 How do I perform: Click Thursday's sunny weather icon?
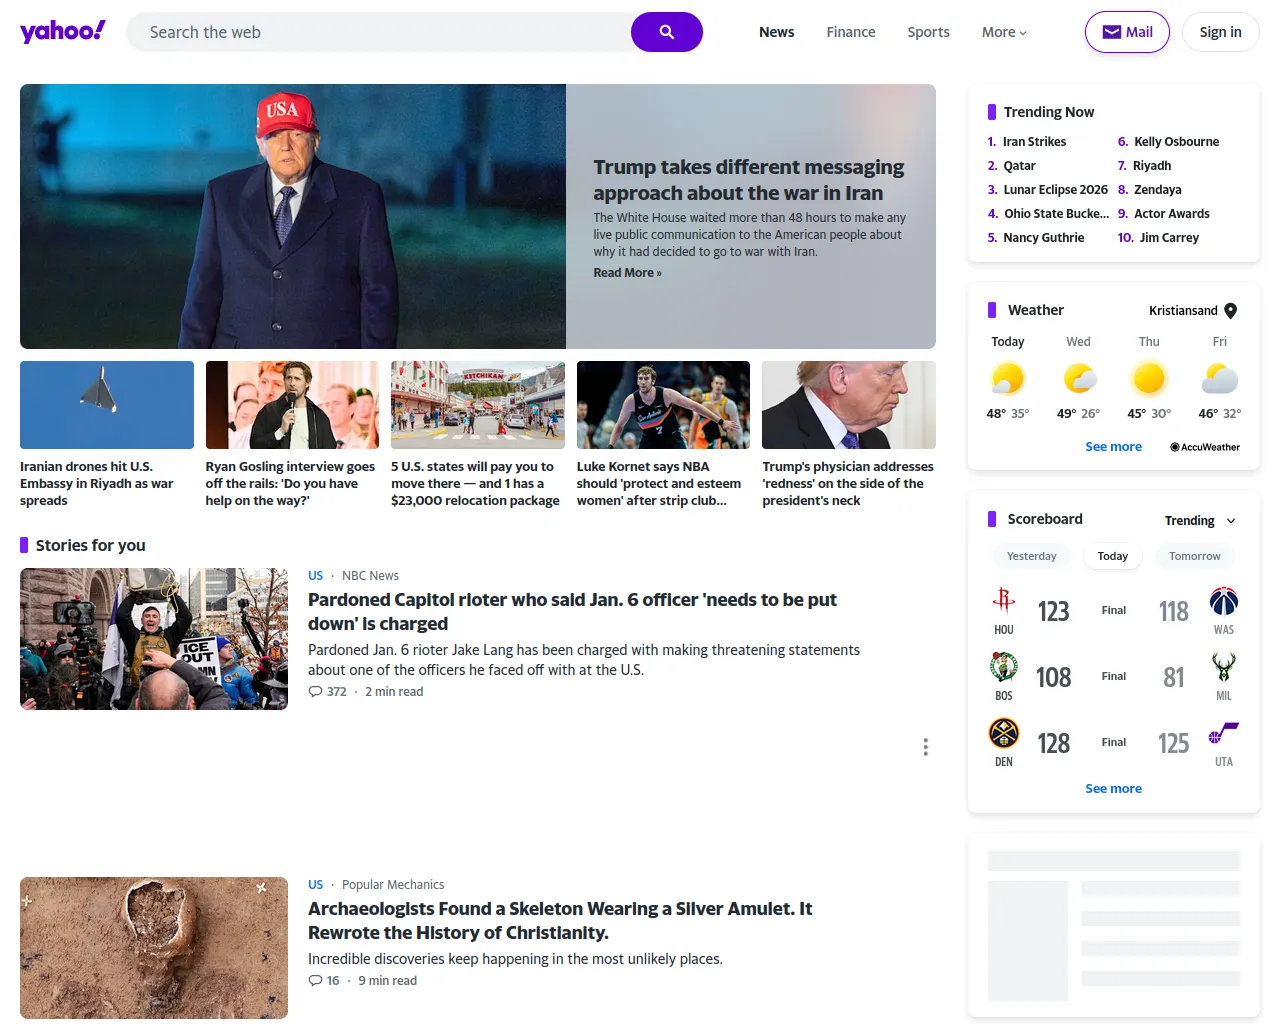click(x=1149, y=379)
